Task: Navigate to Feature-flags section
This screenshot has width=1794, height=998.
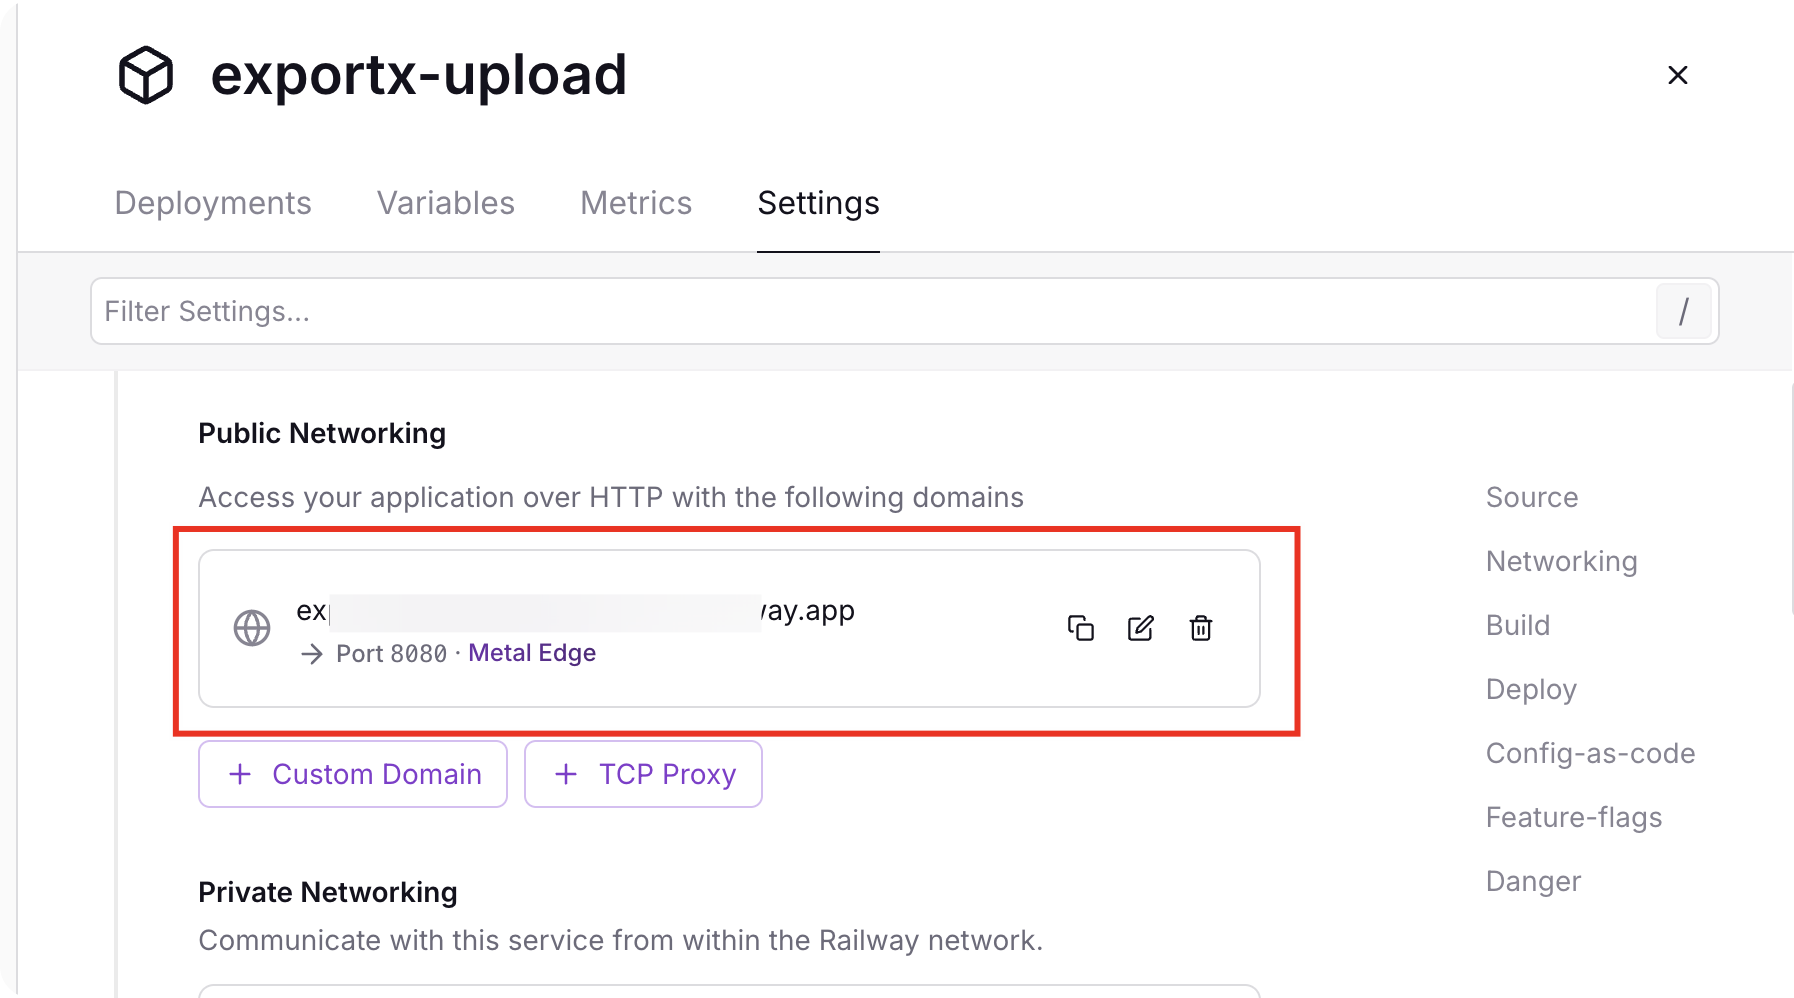Action: pos(1574,817)
